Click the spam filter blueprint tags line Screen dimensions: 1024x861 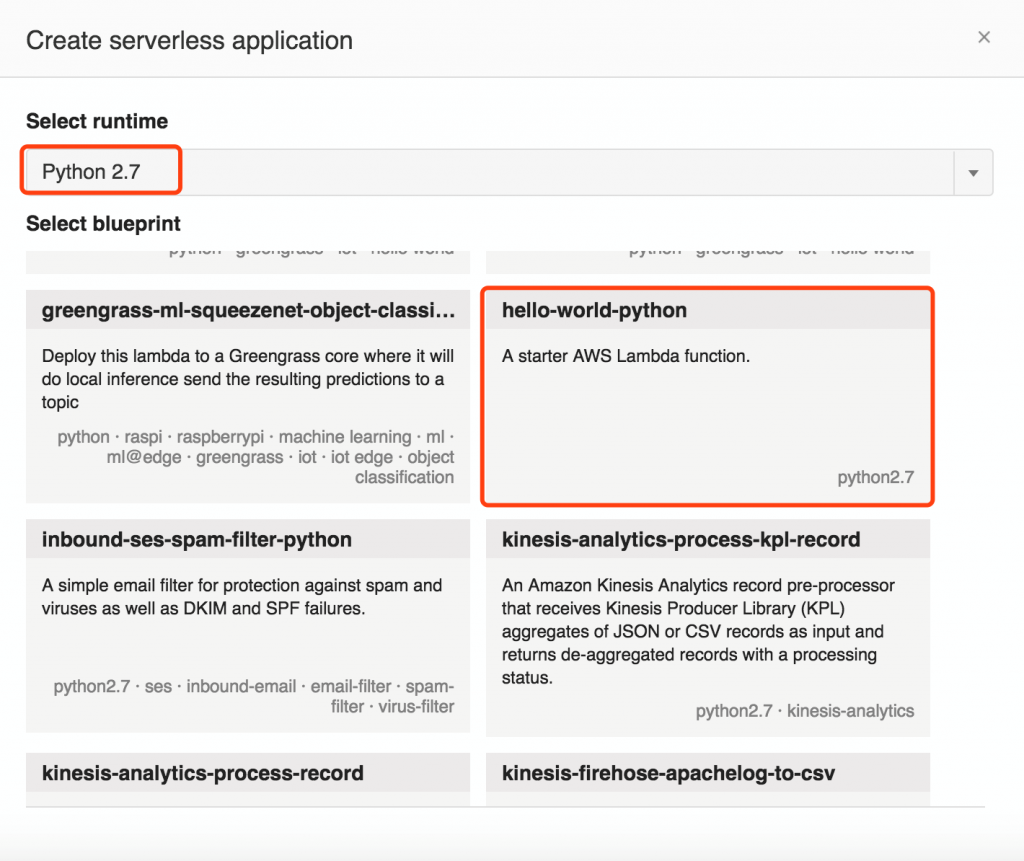coord(254,696)
